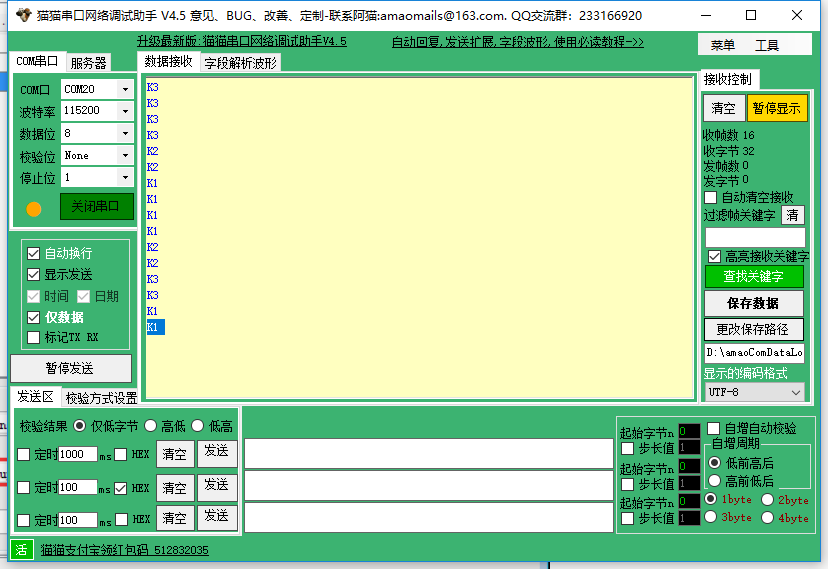Select 2byte radio option
Viewport: 828px width, 569px height.
coord(767,500)
